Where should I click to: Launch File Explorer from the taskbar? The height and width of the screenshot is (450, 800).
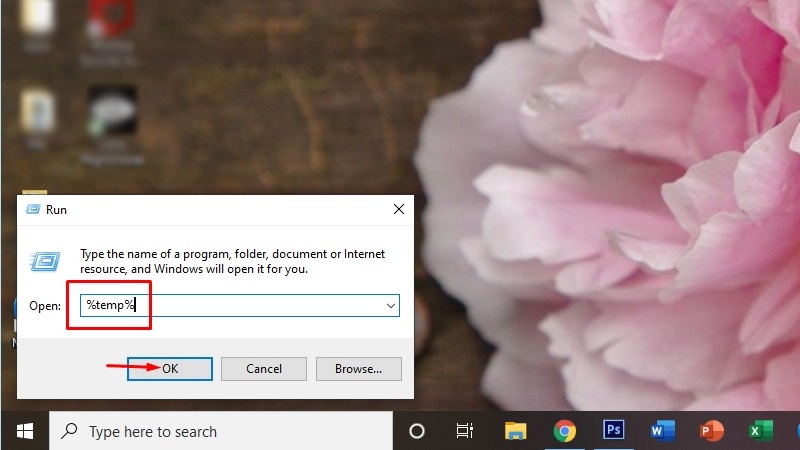click(x=515, y=431)
